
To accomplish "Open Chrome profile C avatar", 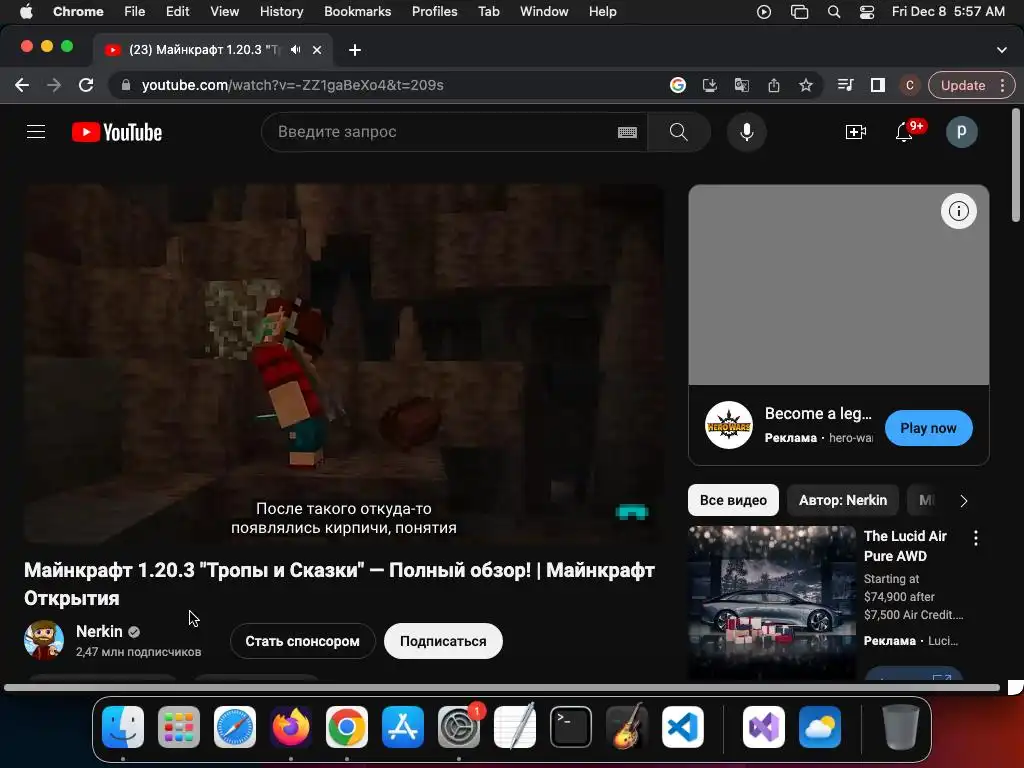I will pyautogui.click(x=910, y=85).
